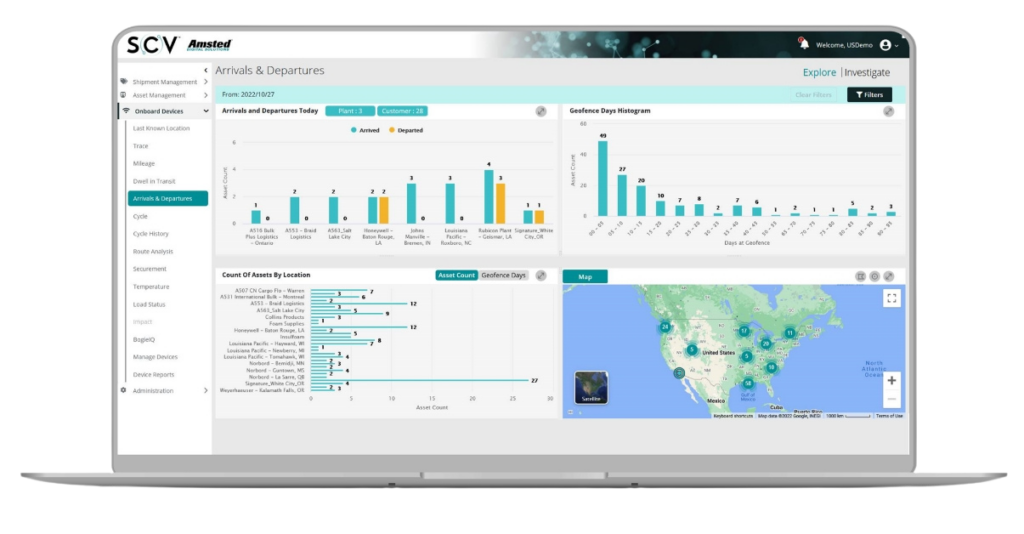
Task: Toggle fullscreen view on the map
Action: click(x=891, y=298)
